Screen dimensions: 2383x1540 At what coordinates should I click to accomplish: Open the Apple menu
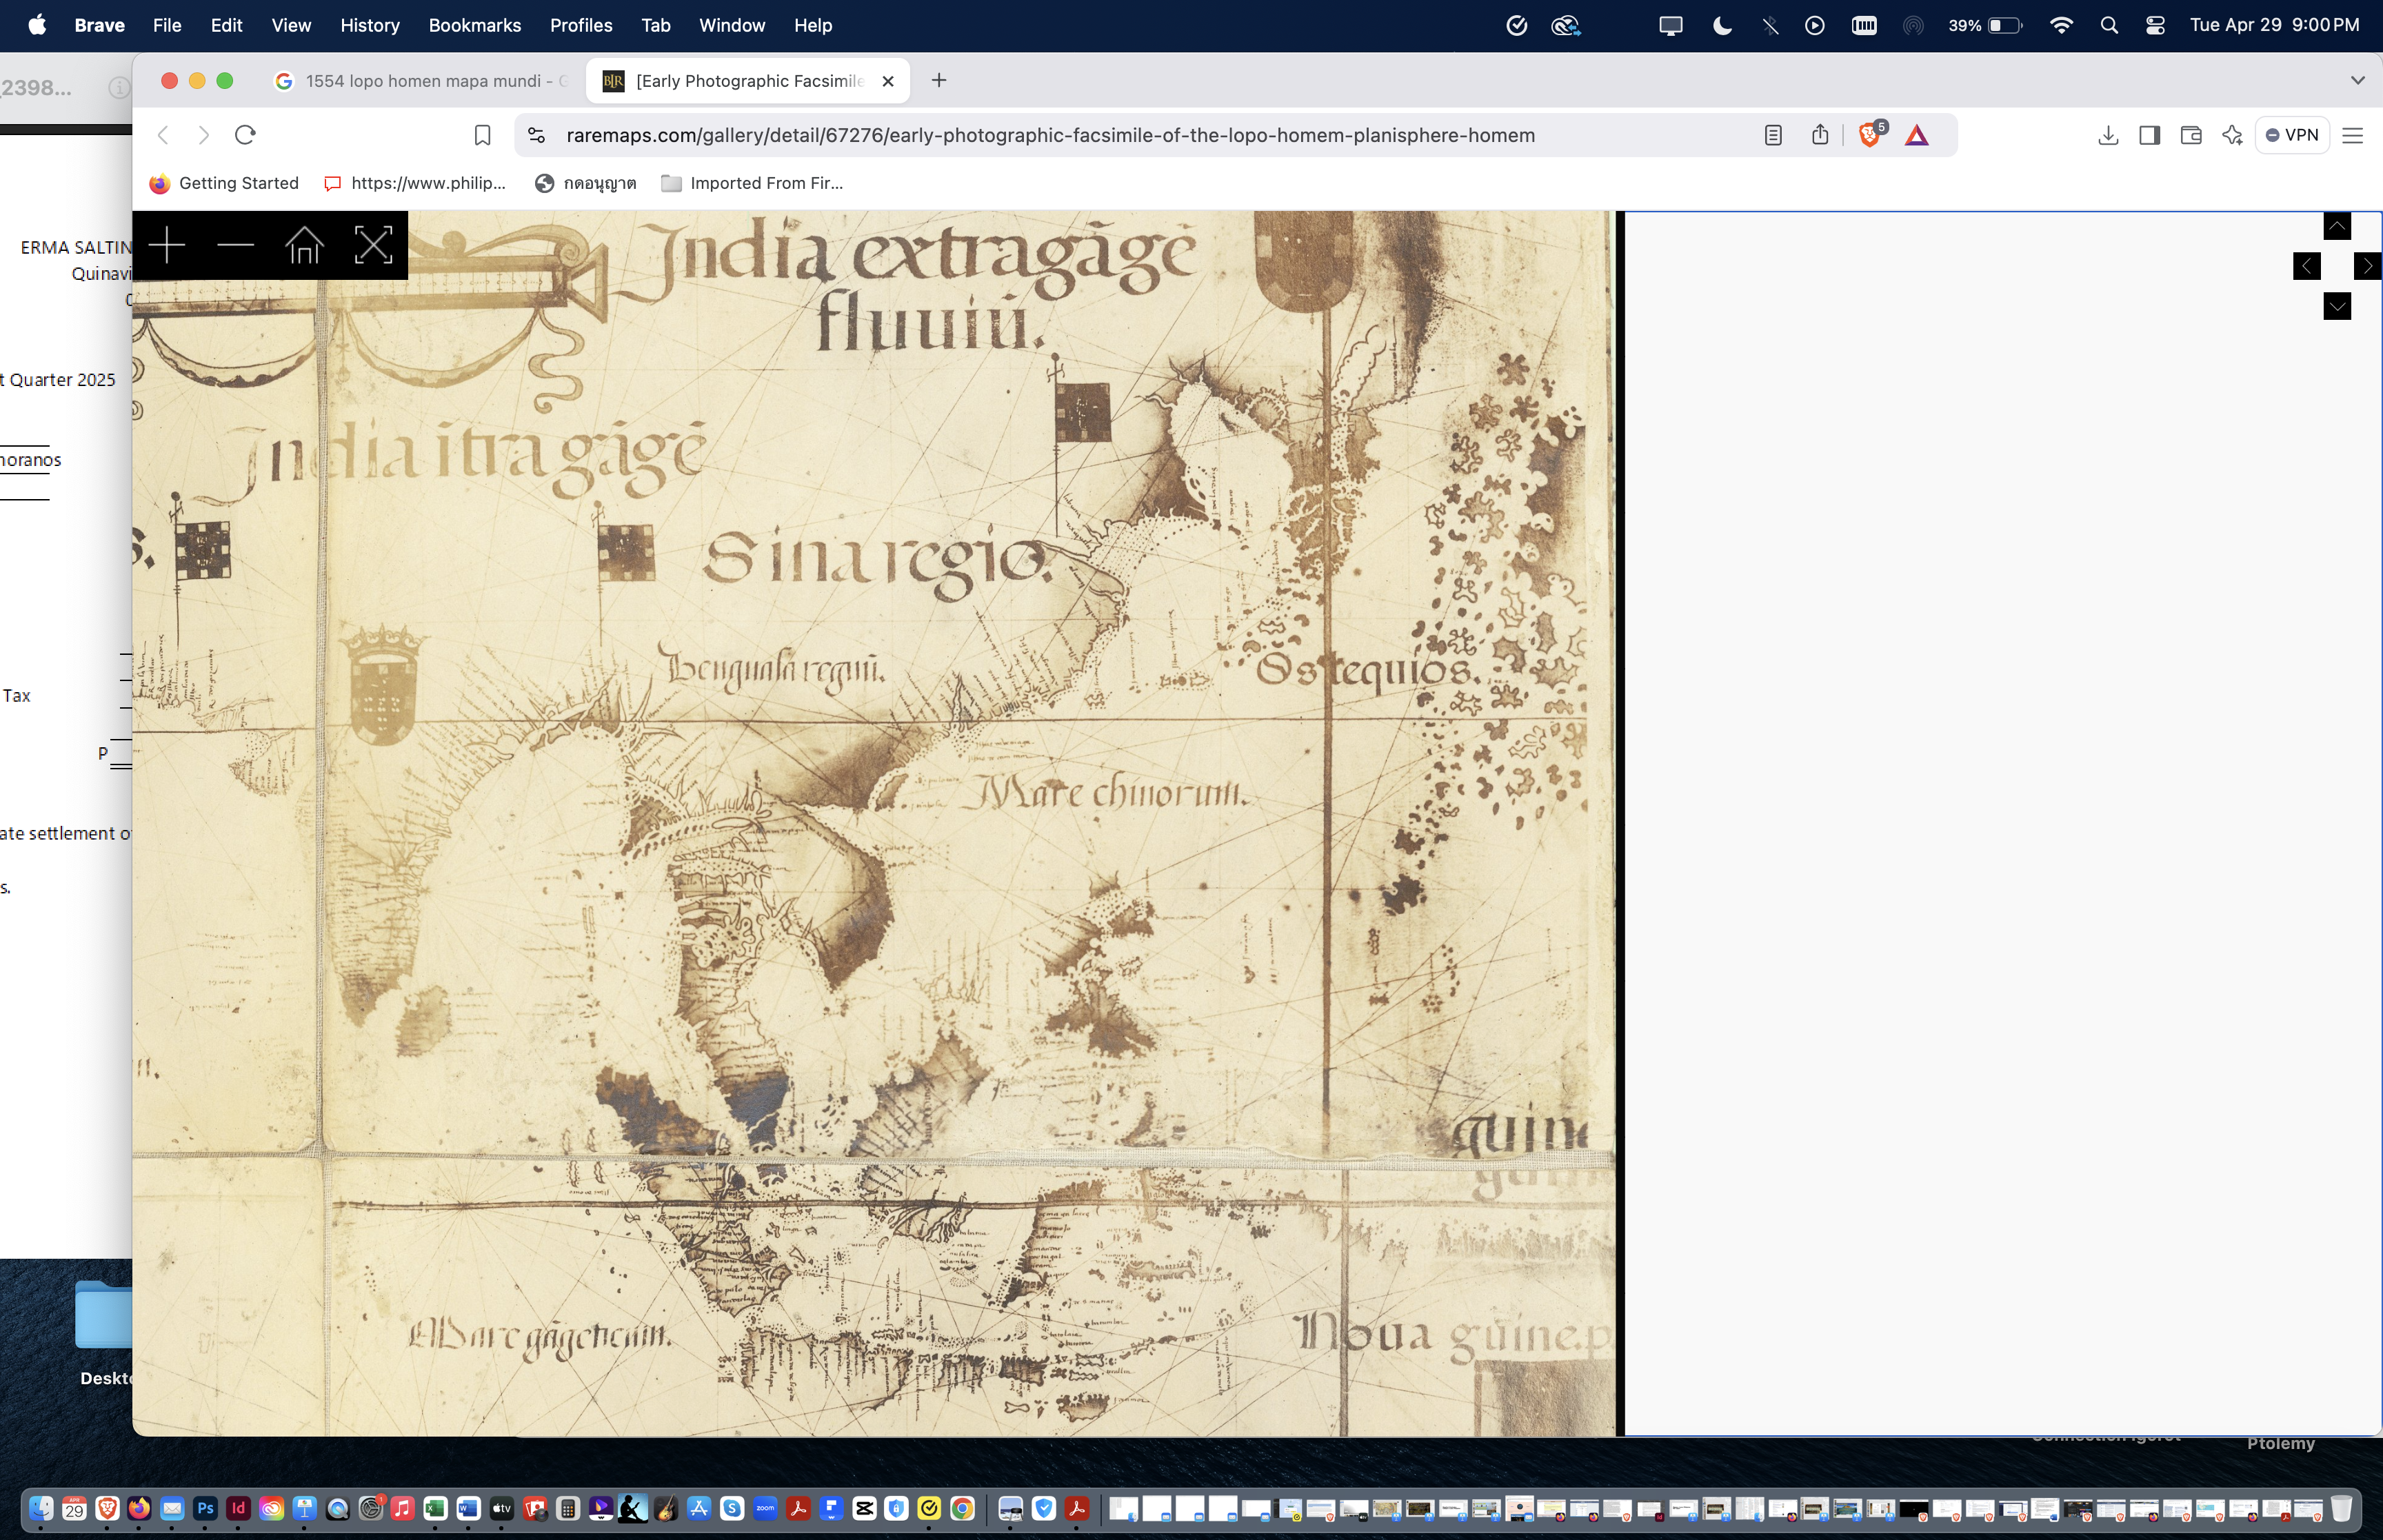(37, 25)
